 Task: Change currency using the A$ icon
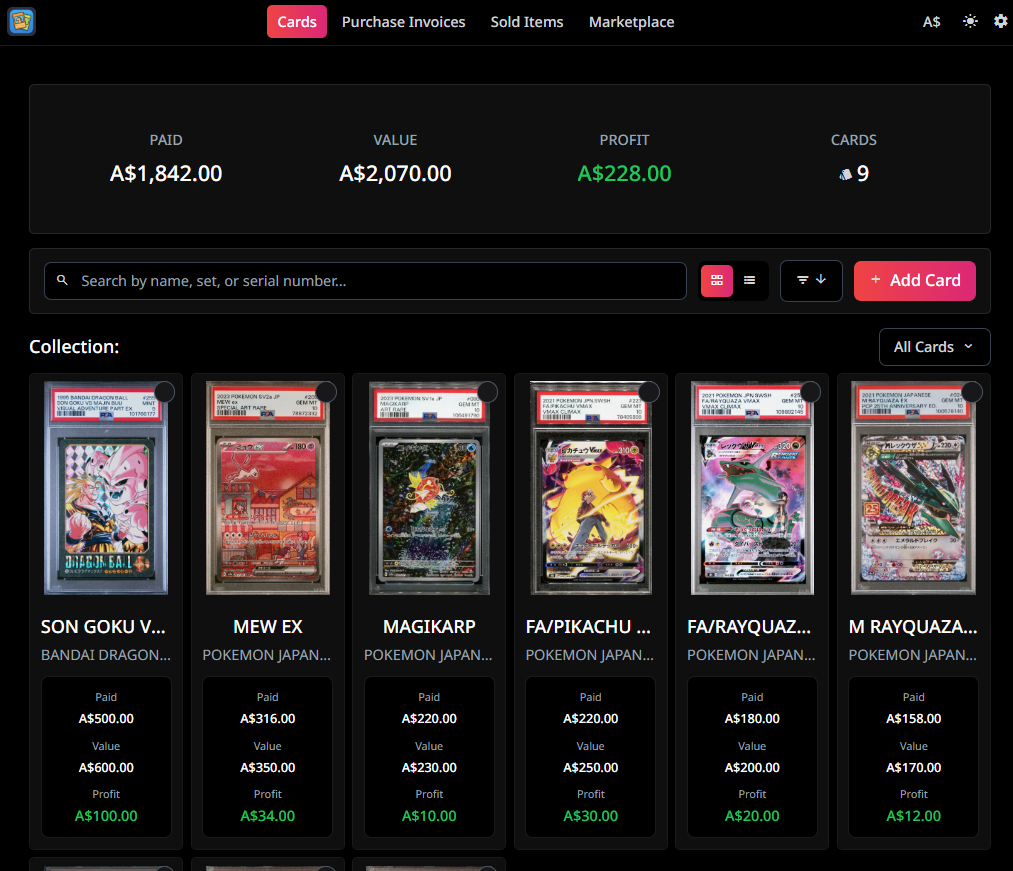[931, 21]
